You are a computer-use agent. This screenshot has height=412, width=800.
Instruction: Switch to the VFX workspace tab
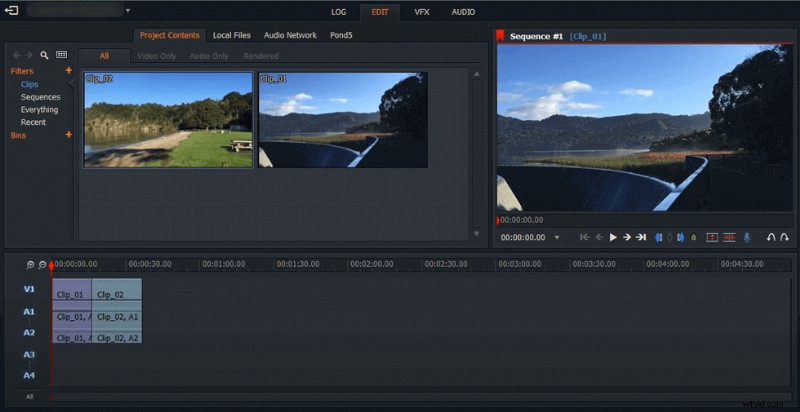click(x=421, y=12)
